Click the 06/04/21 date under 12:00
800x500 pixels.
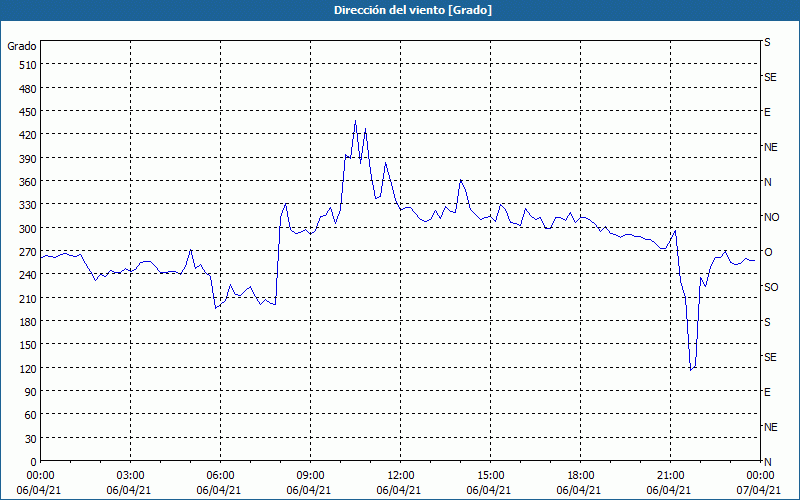(x=399, y=490)
